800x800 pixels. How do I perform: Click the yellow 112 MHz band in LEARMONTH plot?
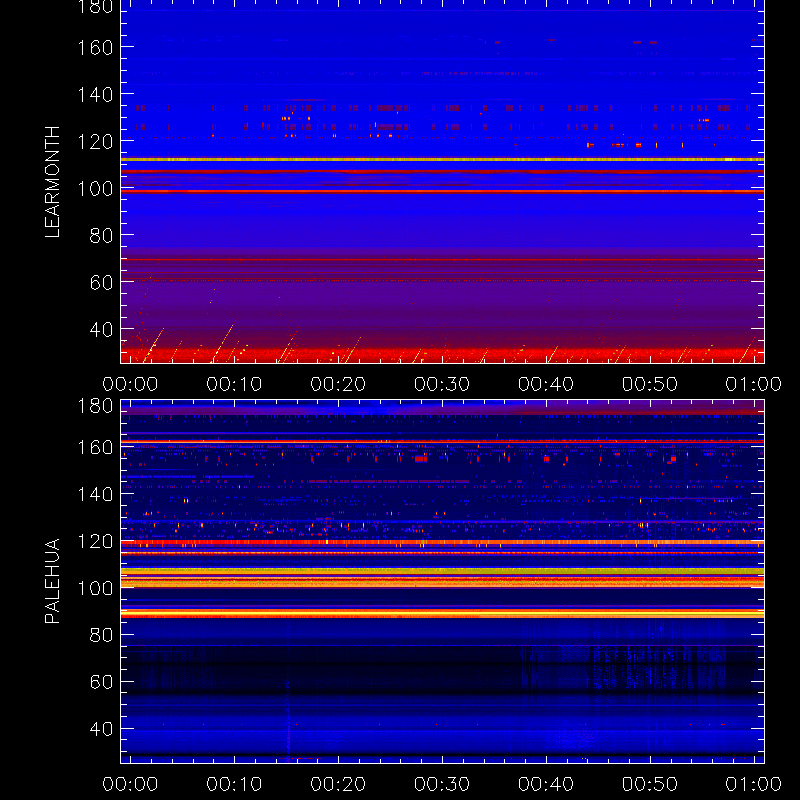442,160
